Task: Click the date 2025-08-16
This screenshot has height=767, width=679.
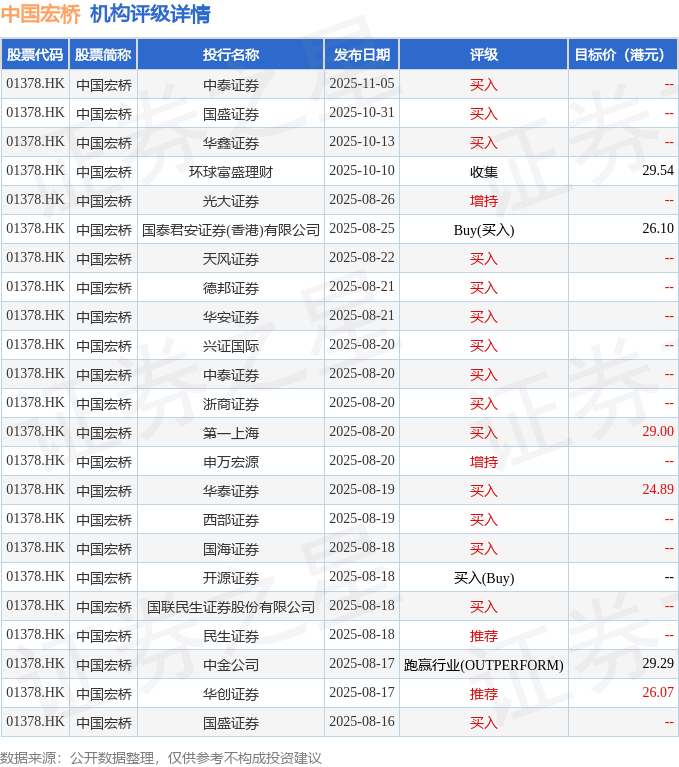Action: (x=362, y=722)
